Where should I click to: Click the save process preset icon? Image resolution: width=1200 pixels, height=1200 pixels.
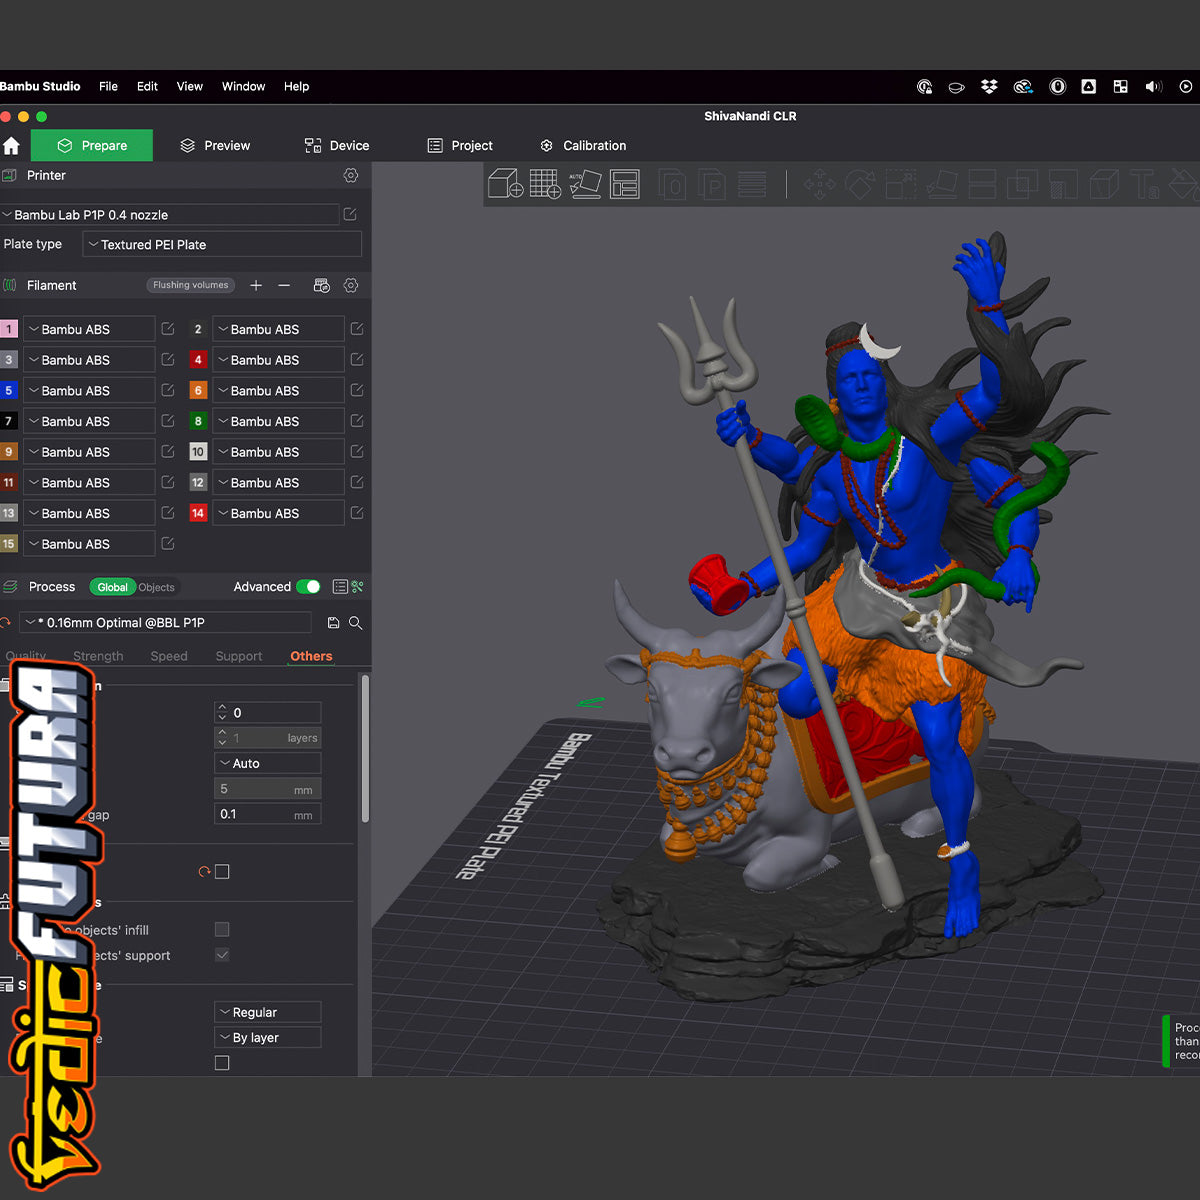[x=333, y=623]
